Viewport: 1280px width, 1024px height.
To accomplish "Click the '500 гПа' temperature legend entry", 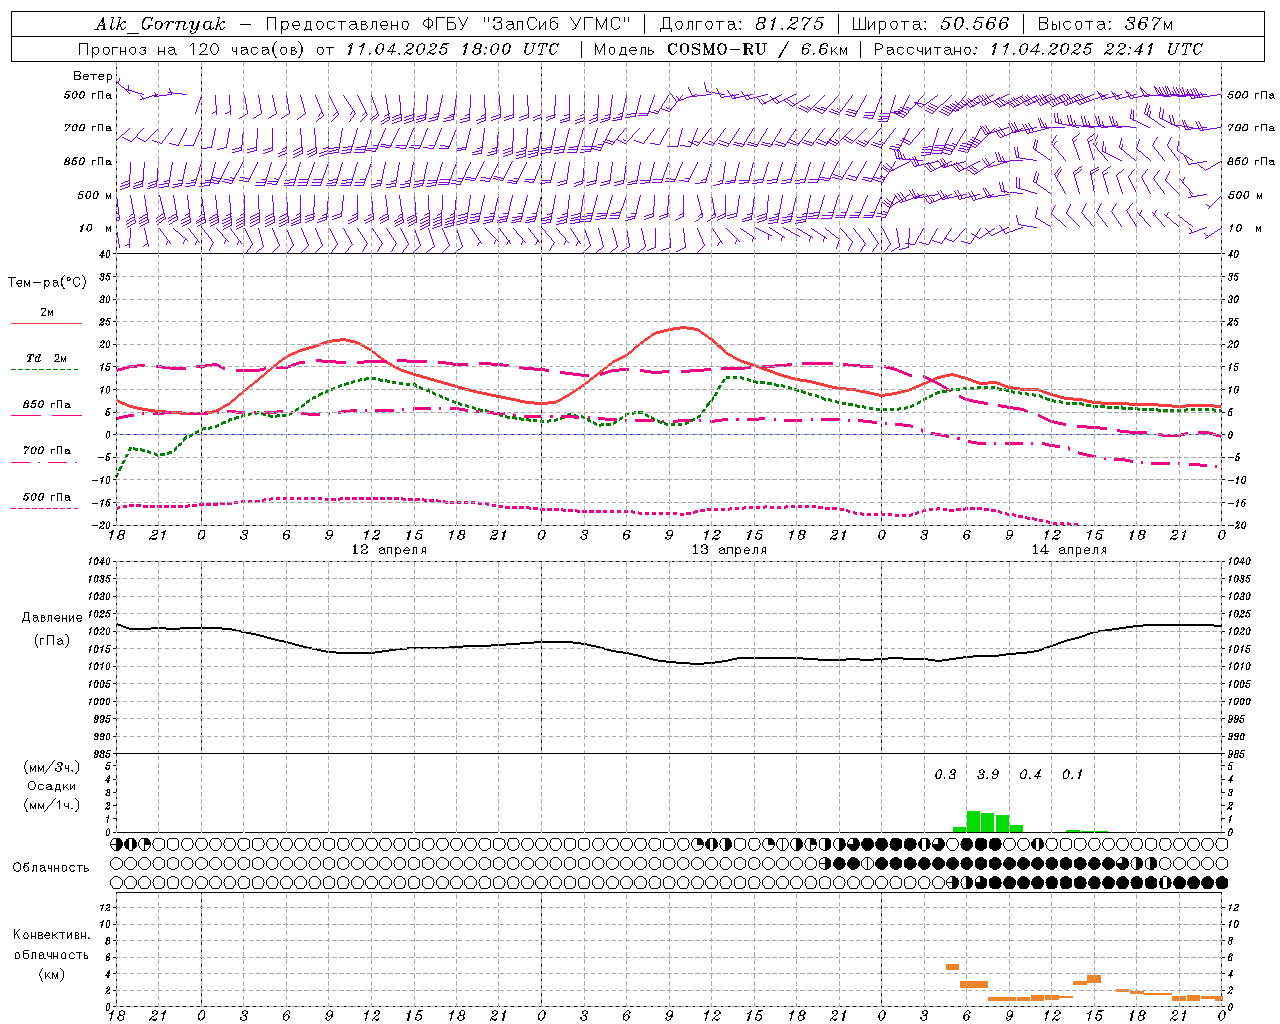I will [x=47, y=497].
